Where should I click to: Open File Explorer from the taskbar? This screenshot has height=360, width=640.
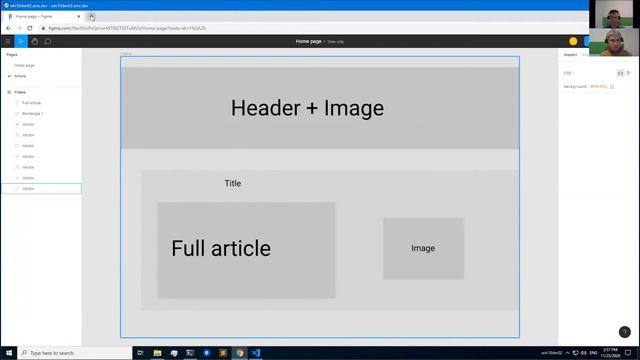tap(157, 353)
